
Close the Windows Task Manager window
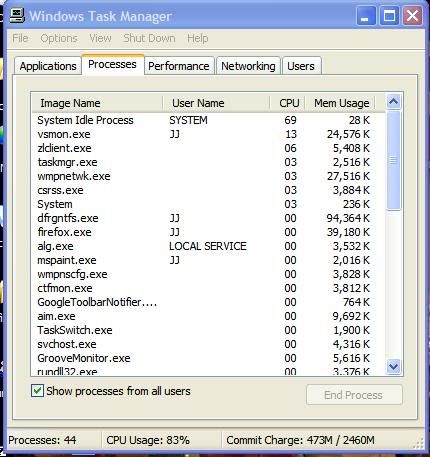click(x=412, y=16)
